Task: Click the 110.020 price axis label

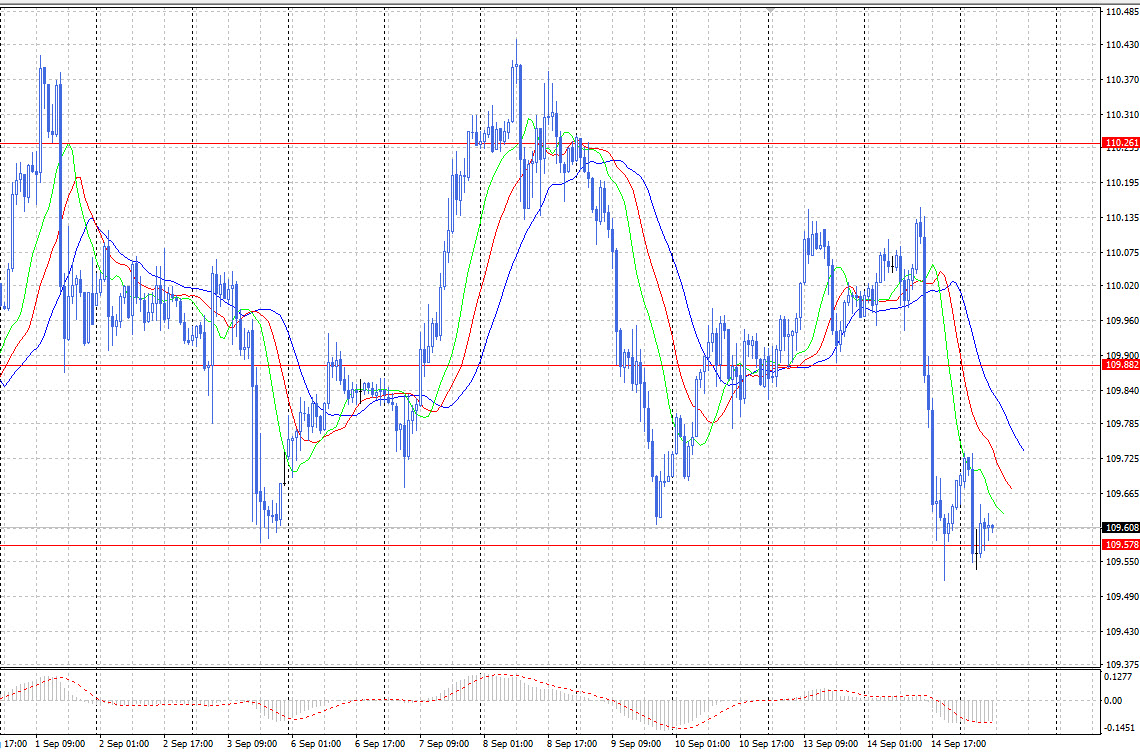Action: click(x=1122, y=286)
